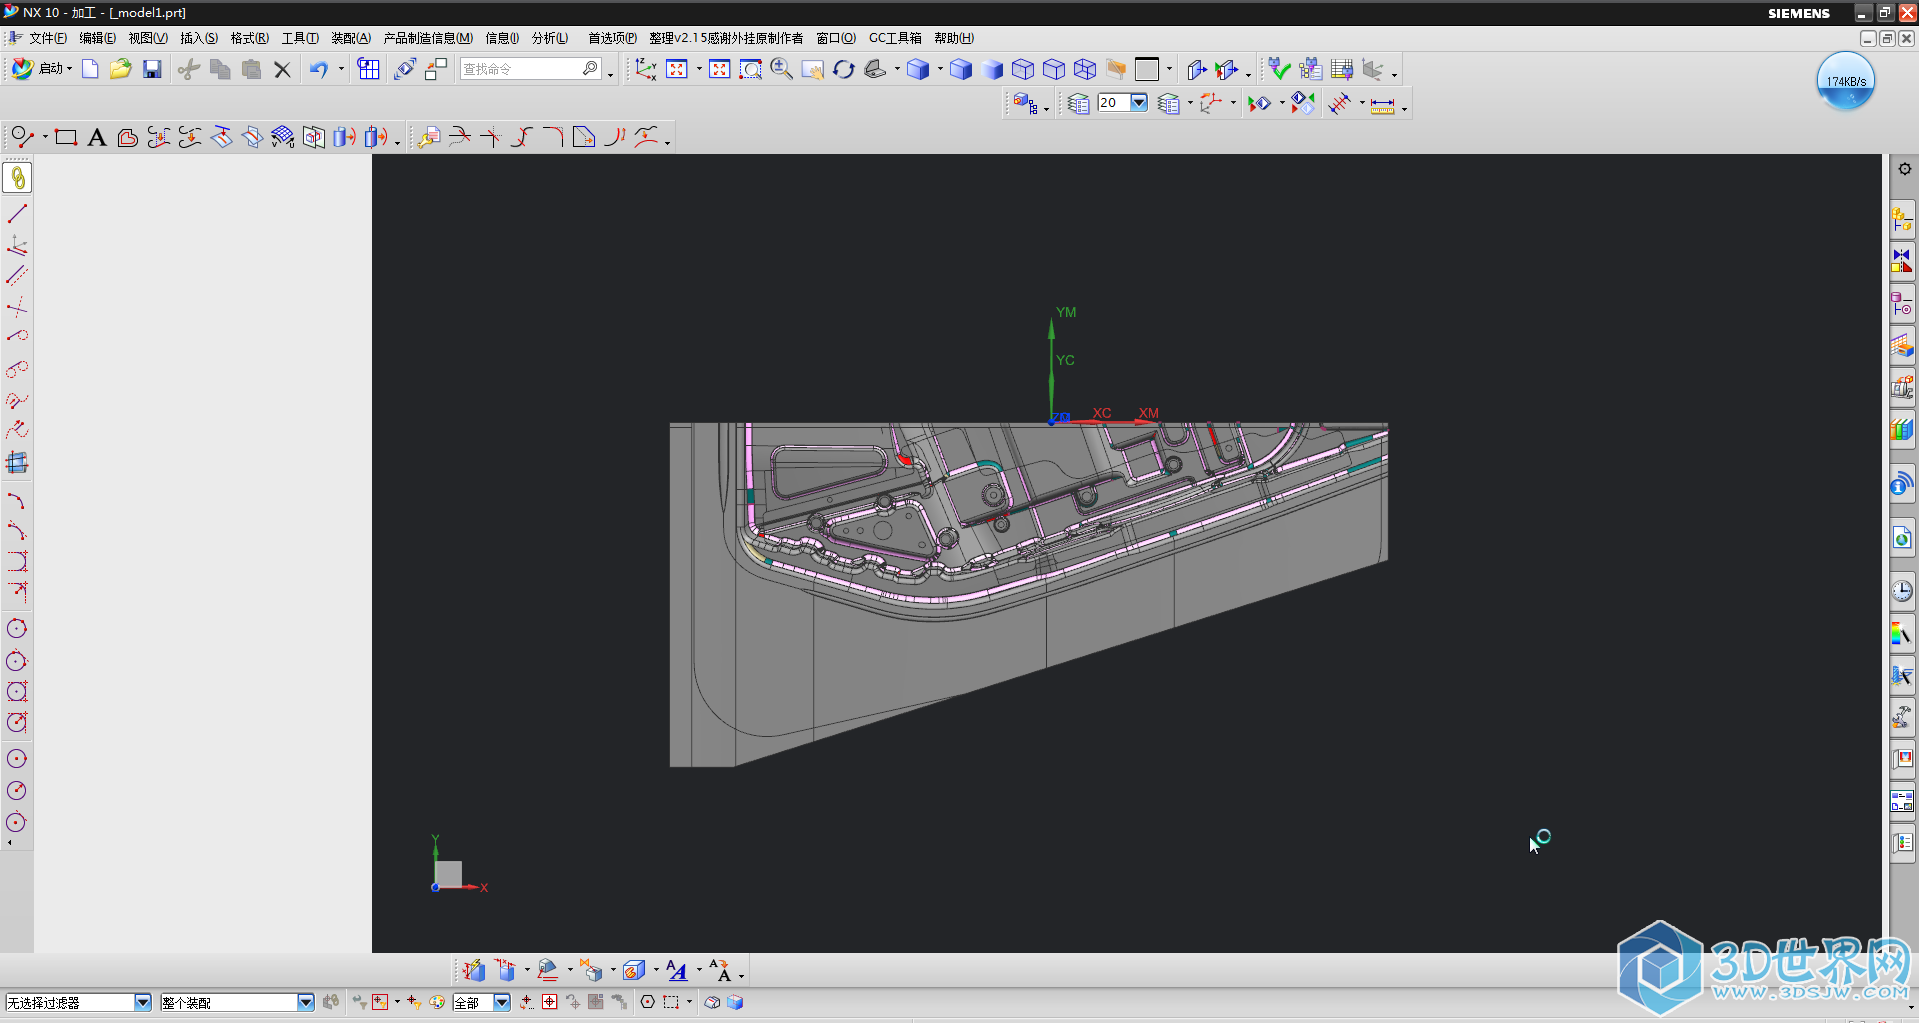Click the Settings gear at top right
1919x1023 pixels.
[1905, 169]
